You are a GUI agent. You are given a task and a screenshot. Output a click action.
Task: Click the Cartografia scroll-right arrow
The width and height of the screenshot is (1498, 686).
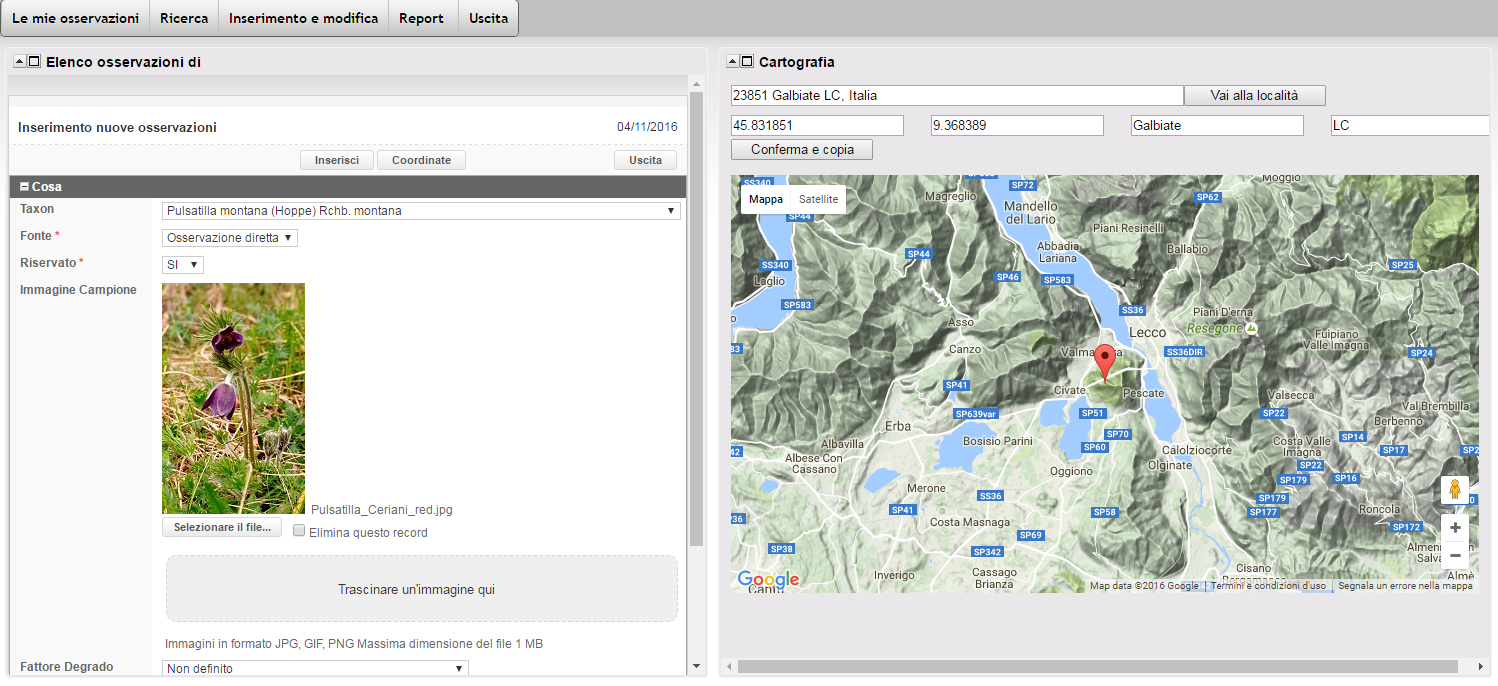pyautogui.click(x=1481, y=666)
